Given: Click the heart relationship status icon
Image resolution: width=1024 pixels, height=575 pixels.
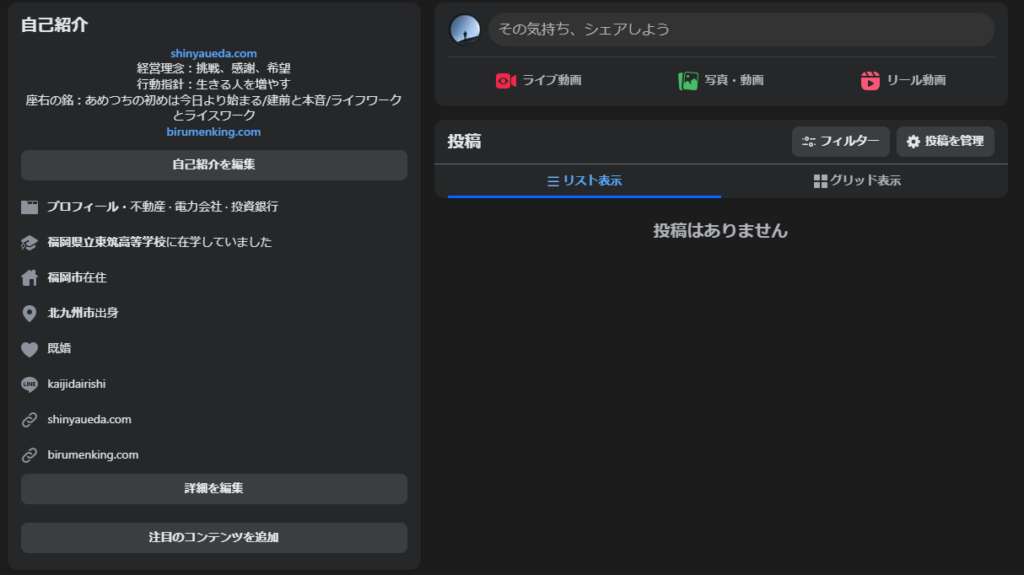Looking at the screenshot, I should click(x=29, y=349).
